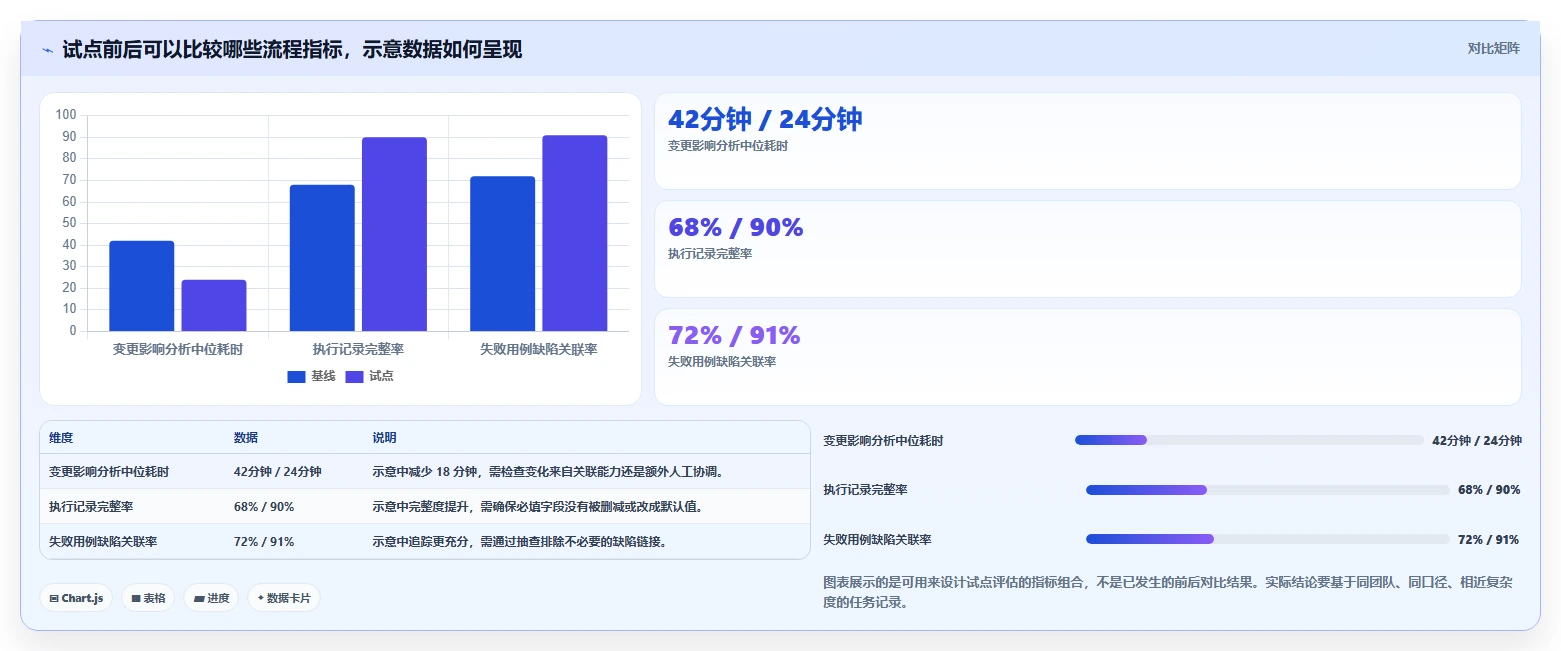Viewport: 1561px width, 651px height.
Task: Click 执行记录完整率 caption in data card
Action: pos(710,254)
